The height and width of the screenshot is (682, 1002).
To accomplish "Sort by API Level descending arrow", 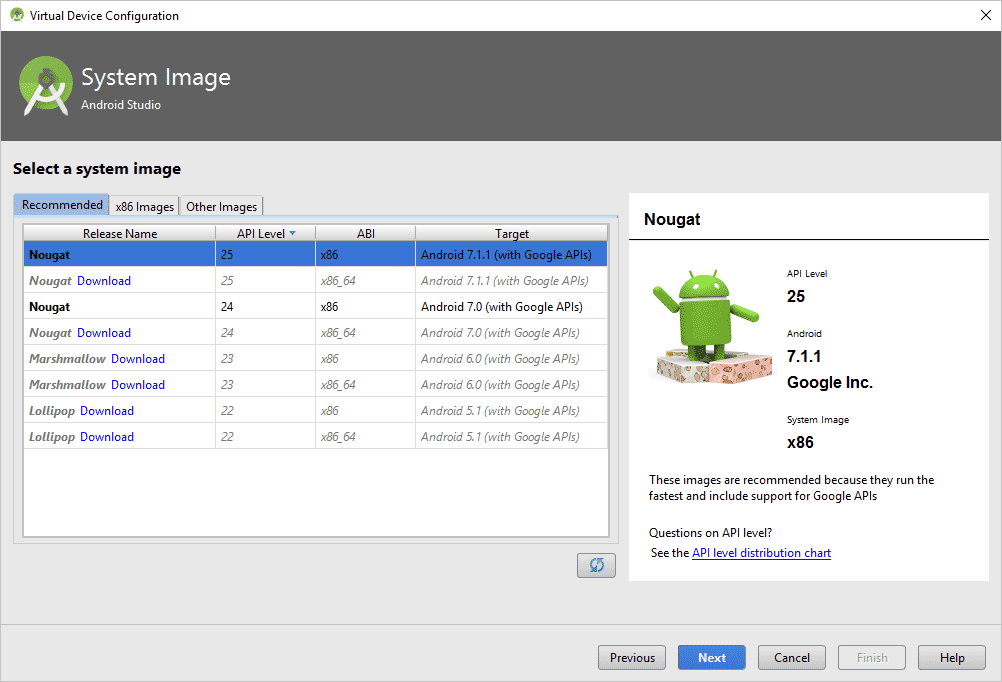I will (x=292, y=233).
